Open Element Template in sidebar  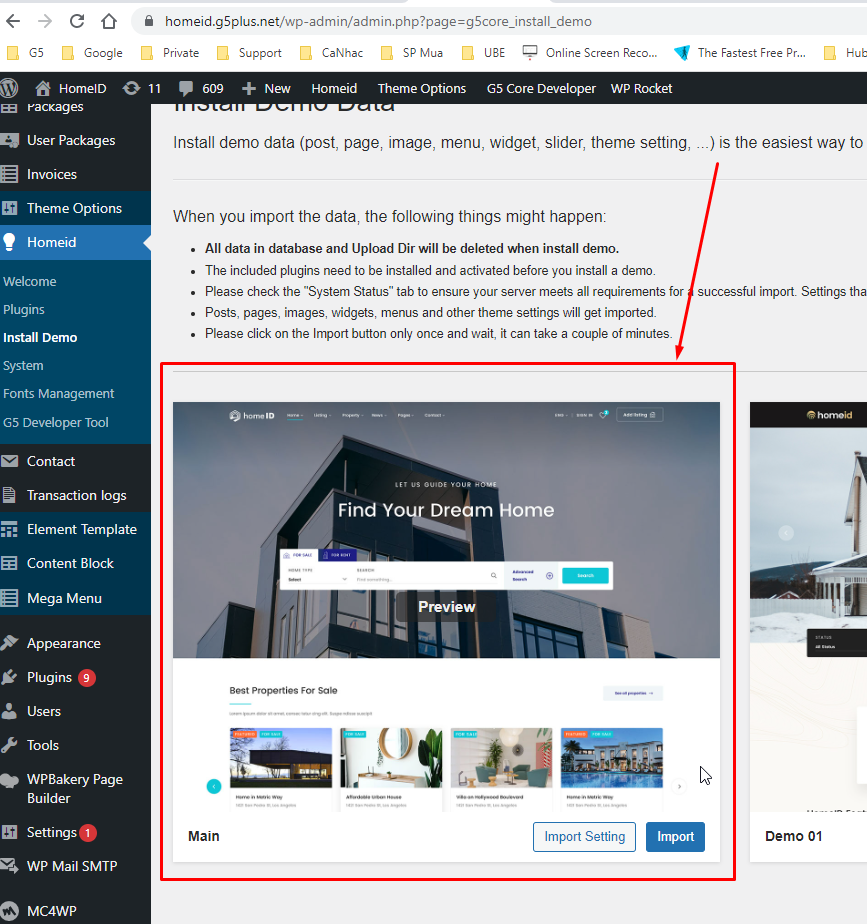click(75, 529)
